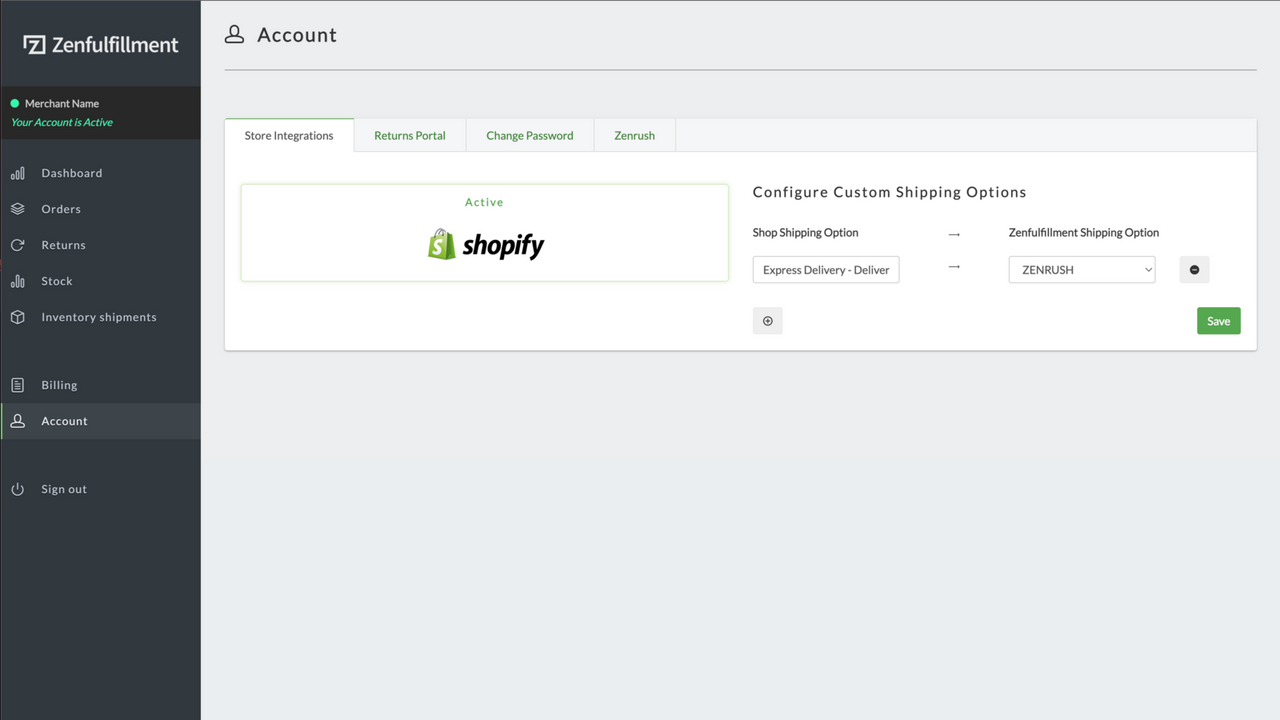This screenshot has height=720, width=1280.
Task: Click the Returns refresh arrow icon
Action: 17,245
